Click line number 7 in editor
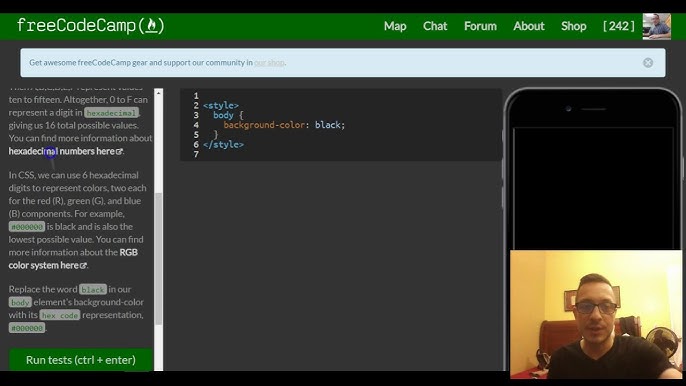This screenshot has height=386, width=686. point(196,154)
